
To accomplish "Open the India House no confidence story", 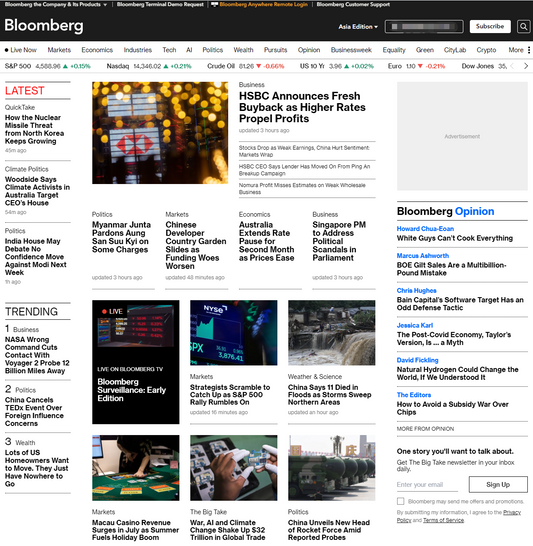I will (36, 257).
